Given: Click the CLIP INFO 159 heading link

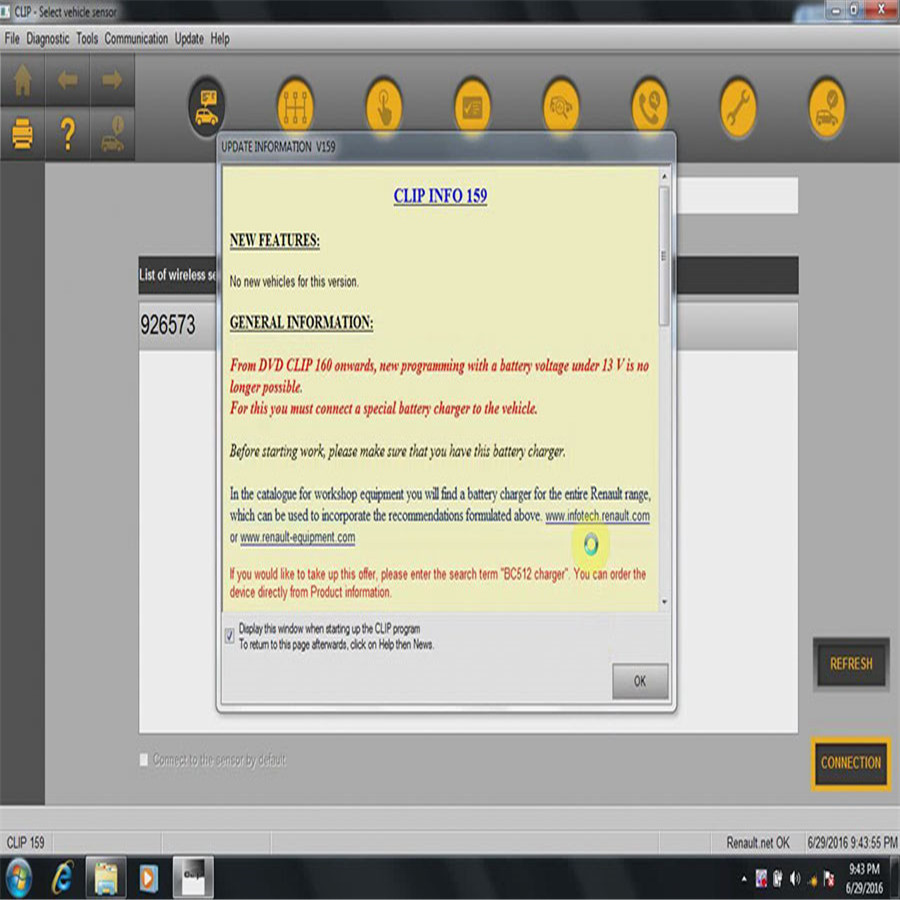Looking at the screenshot, I should (440, 196).
